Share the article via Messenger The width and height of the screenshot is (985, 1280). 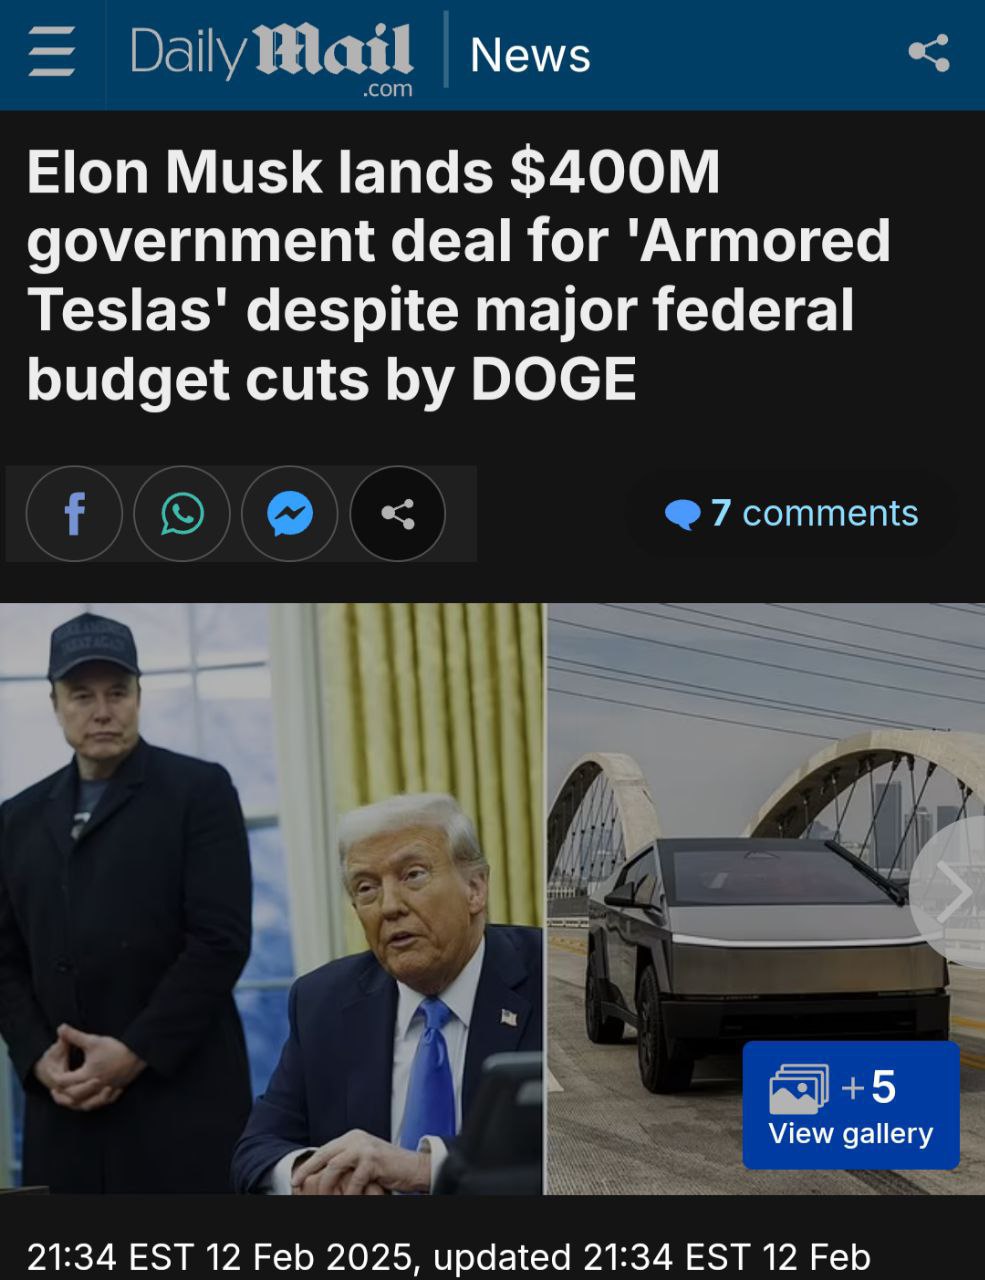pyautogui.click(x=290, y=514)
